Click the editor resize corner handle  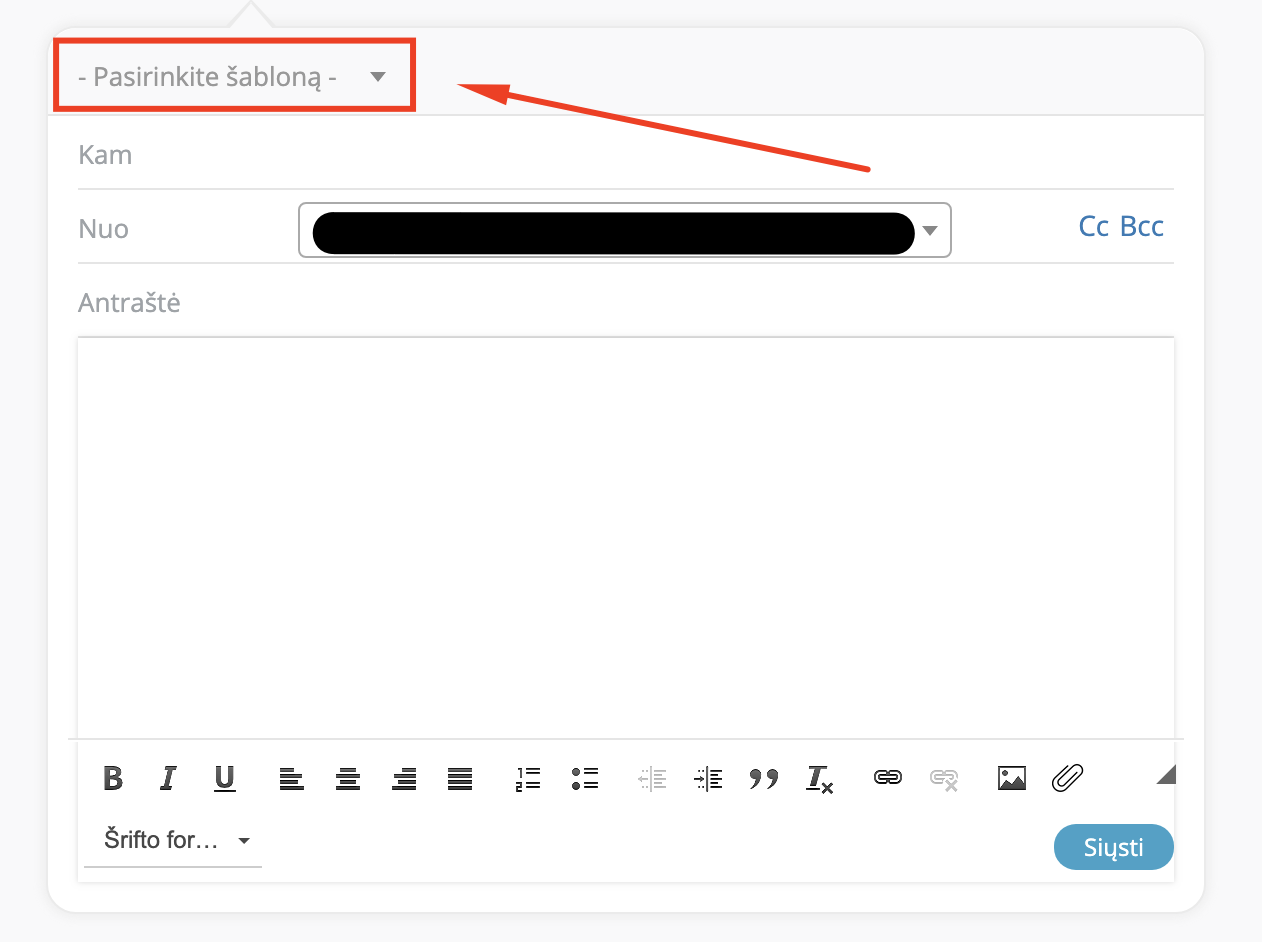[x=1165, y=774]
